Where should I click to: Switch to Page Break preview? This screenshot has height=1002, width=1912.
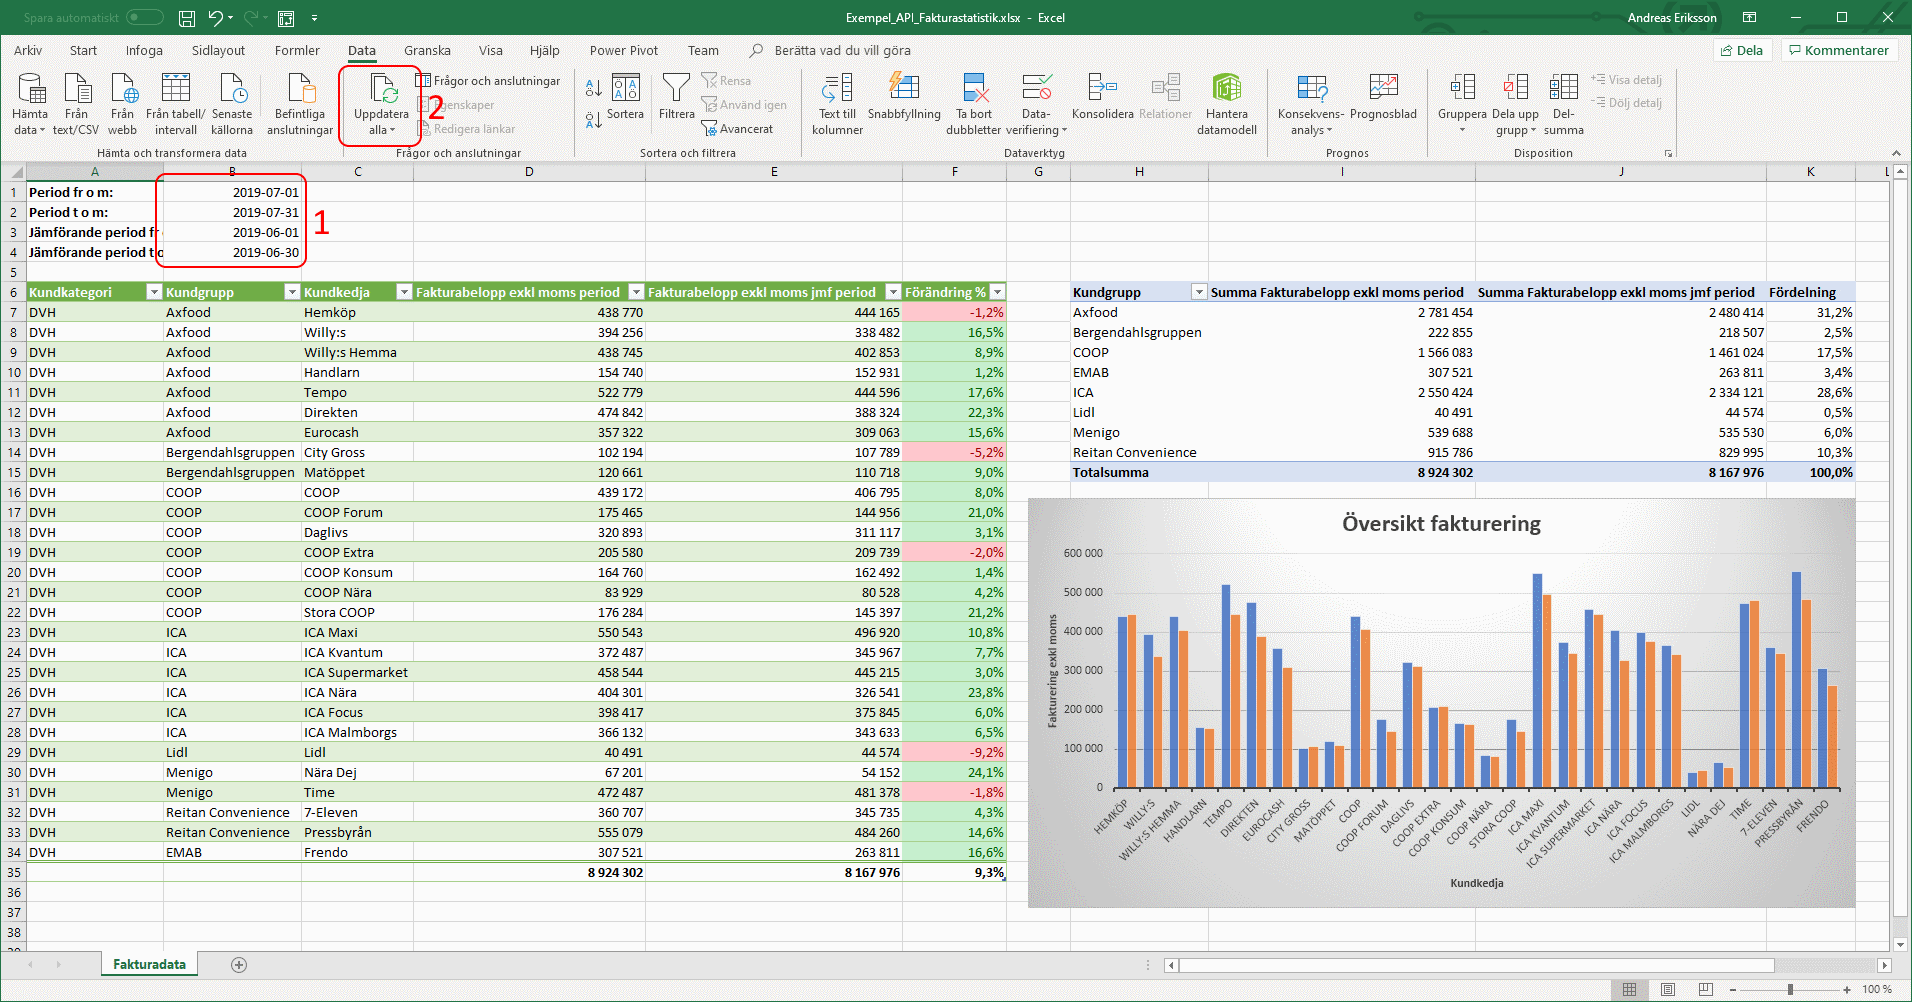[1706, 989]
